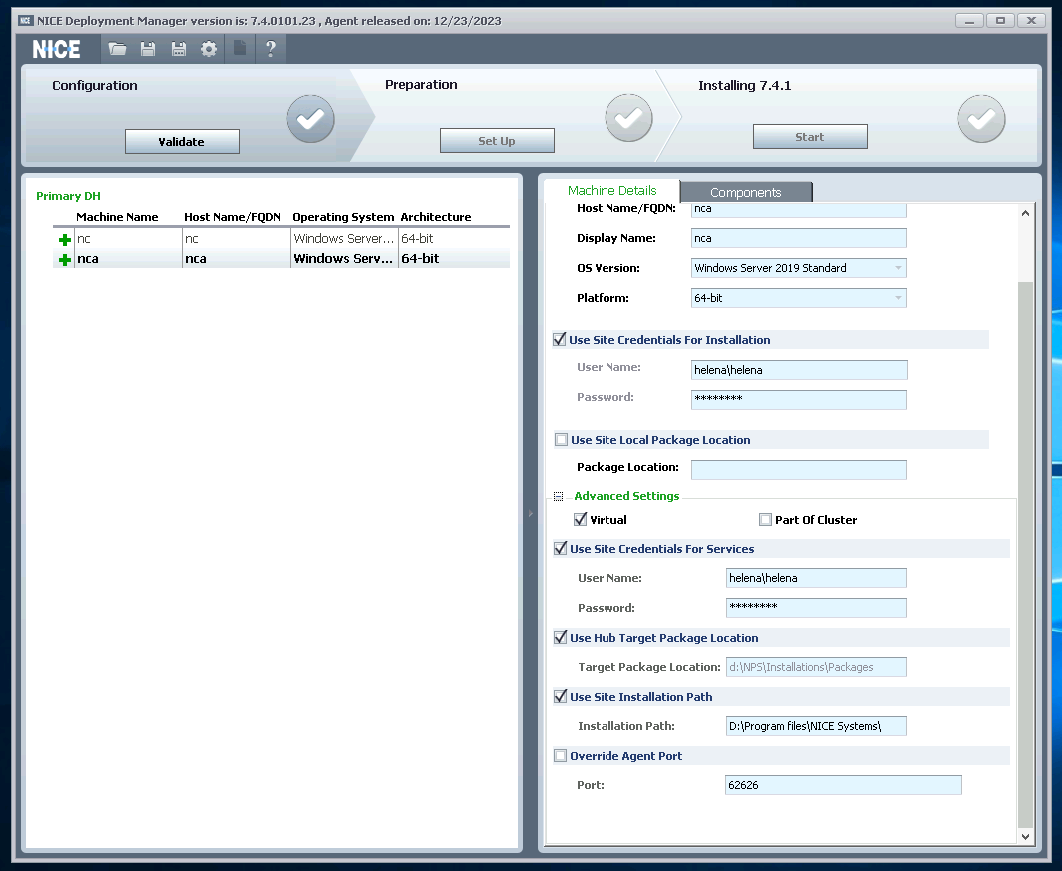The height and width of the screenshot is (871, 1062).
Task: Switch to the Components tab
Action: [x=745, y=192]
